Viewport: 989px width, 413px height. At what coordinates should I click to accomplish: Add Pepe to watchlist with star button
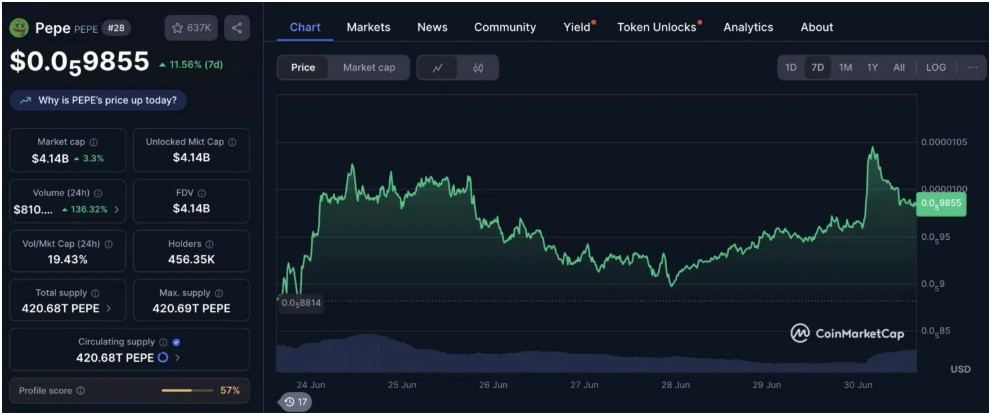click(191, 28)
